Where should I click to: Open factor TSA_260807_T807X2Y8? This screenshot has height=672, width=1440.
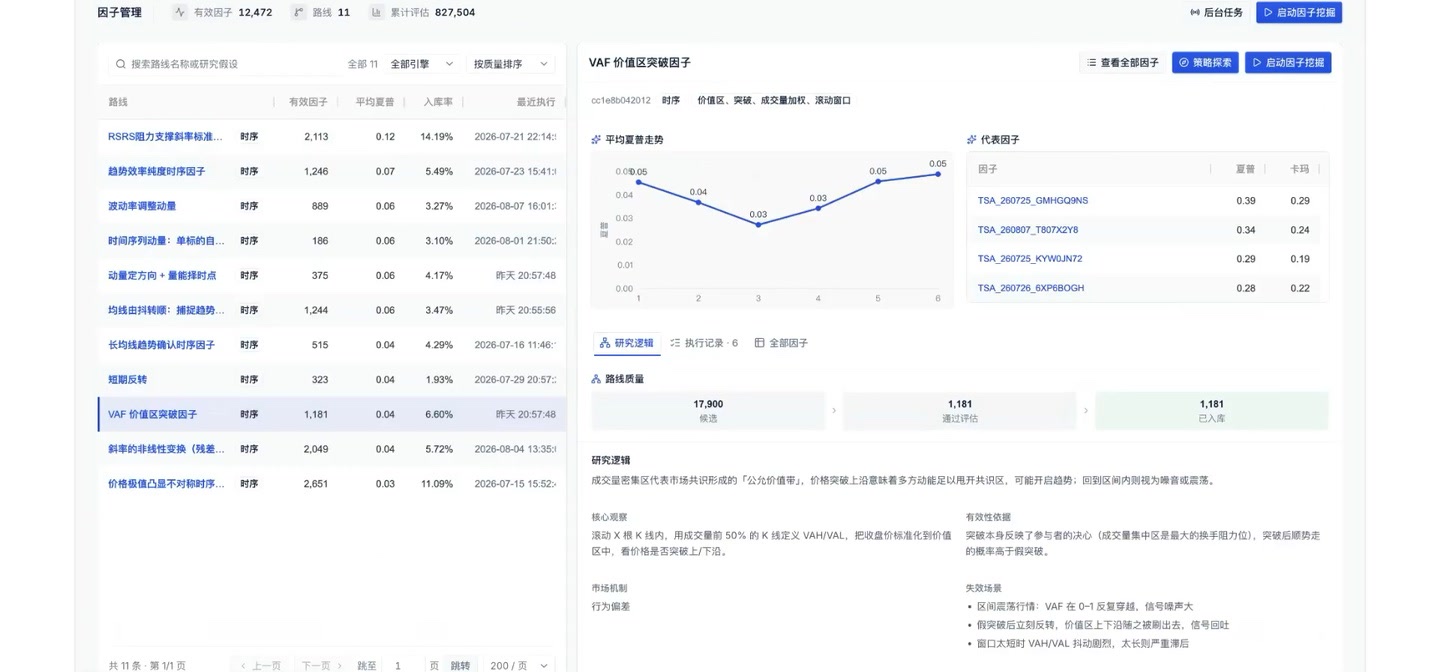(1028, 230)
